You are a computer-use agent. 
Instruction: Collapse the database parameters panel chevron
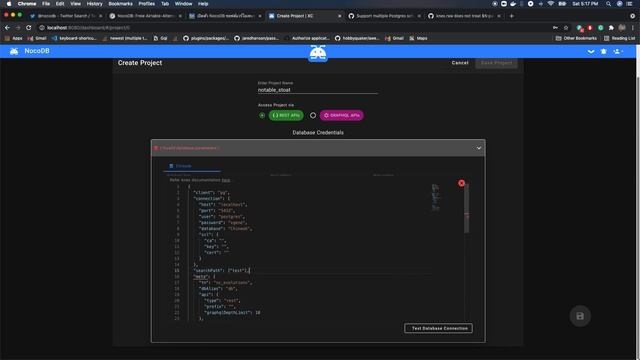pyautogui.click(x=479, y=148)
